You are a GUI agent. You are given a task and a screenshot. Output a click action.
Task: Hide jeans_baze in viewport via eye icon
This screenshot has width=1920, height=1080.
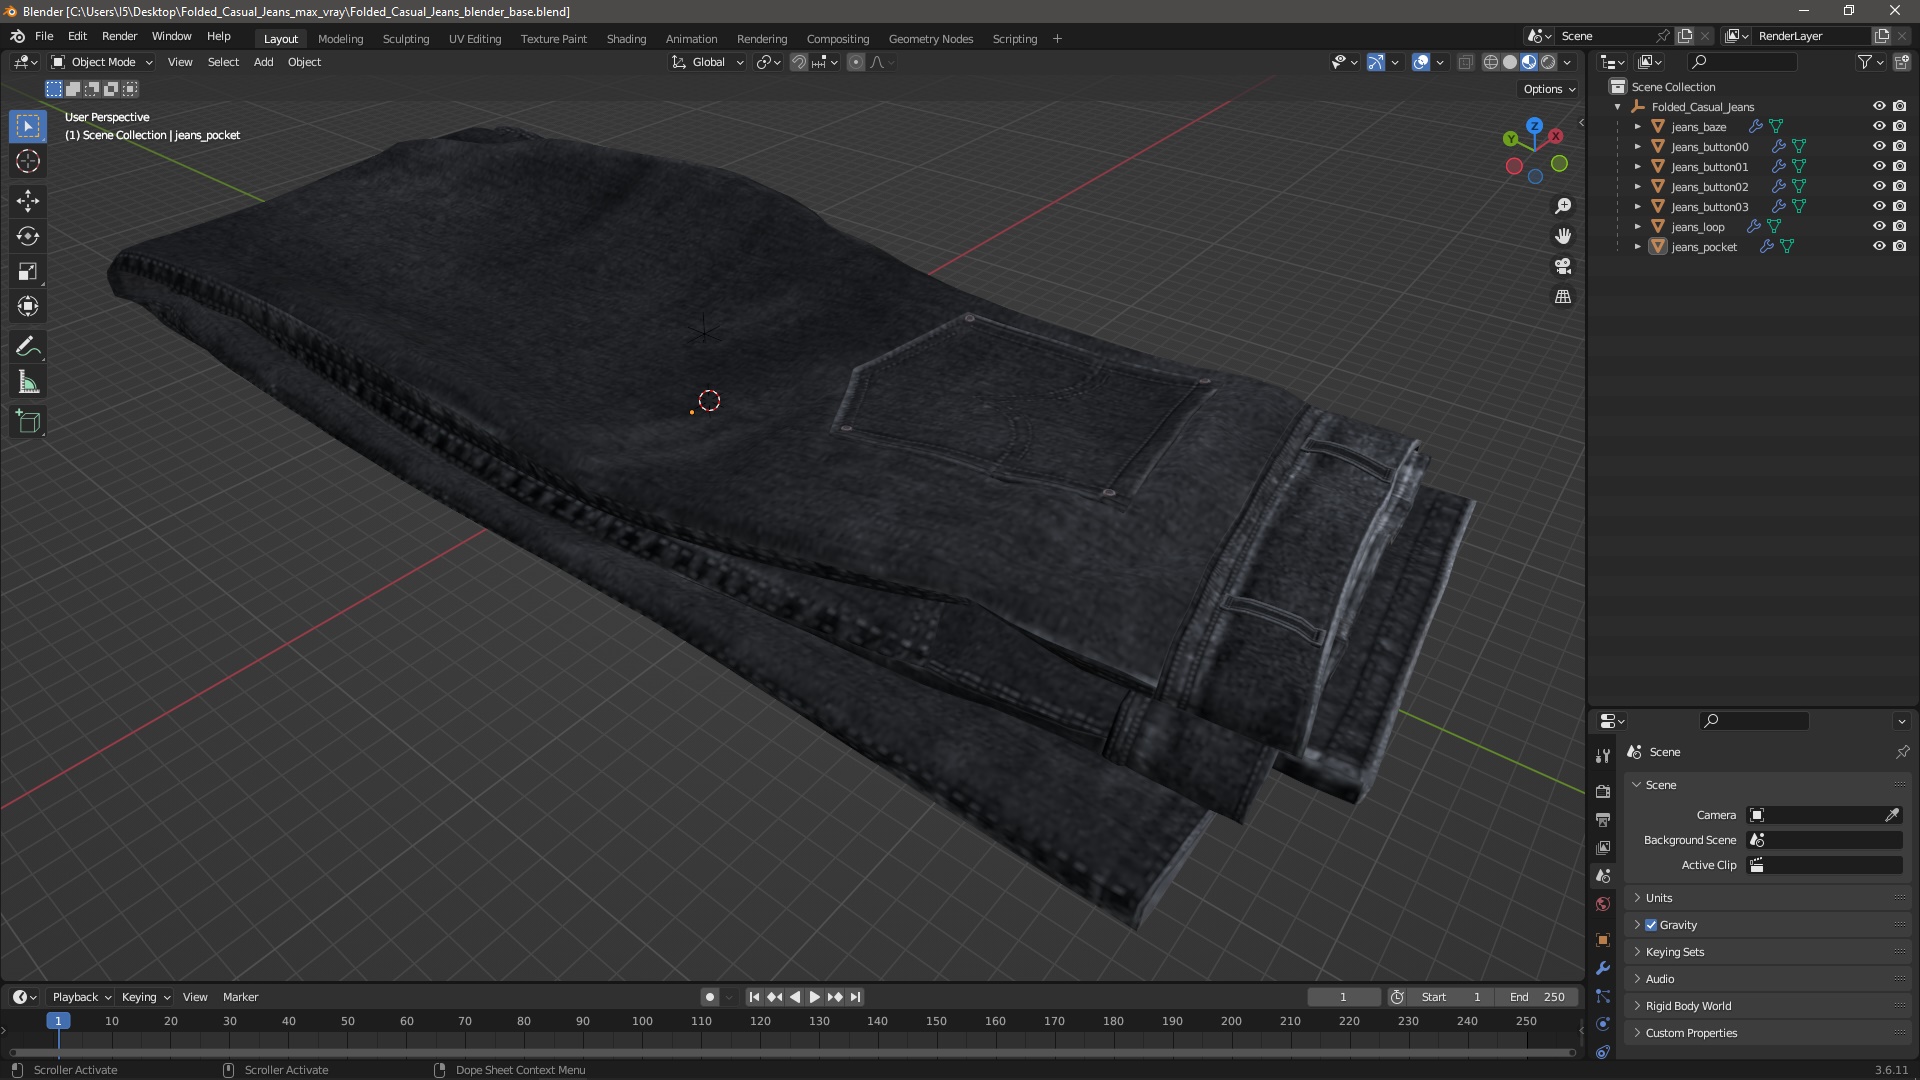click(x=1879, y=126)
